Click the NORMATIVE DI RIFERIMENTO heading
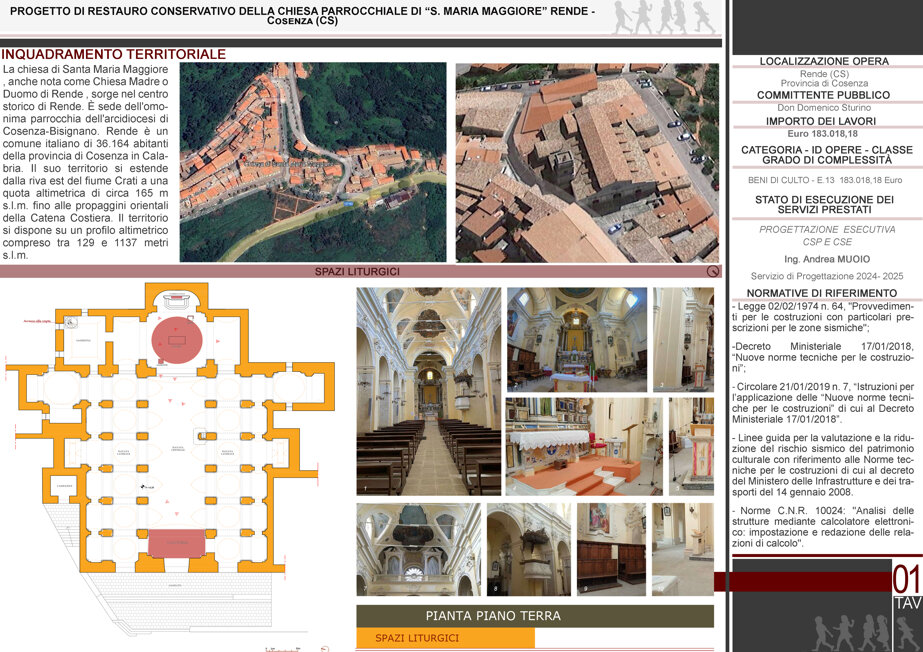This screenshot has height=652, width=923. [822, 293]
